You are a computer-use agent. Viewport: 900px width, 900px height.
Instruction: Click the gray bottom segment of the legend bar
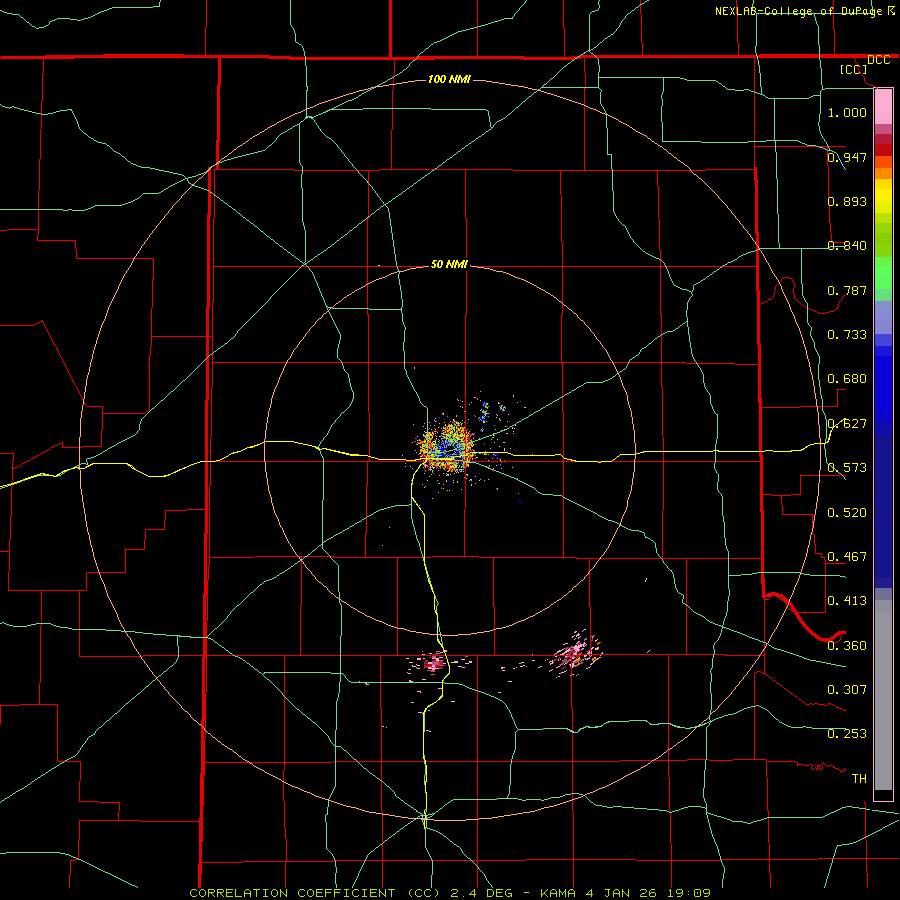tap(883, 695)
